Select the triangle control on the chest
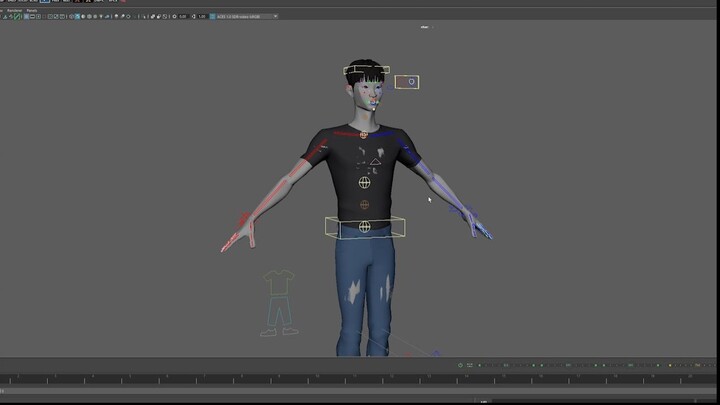Viewport: 720px width, 405px height. click(x=376, y=162)
